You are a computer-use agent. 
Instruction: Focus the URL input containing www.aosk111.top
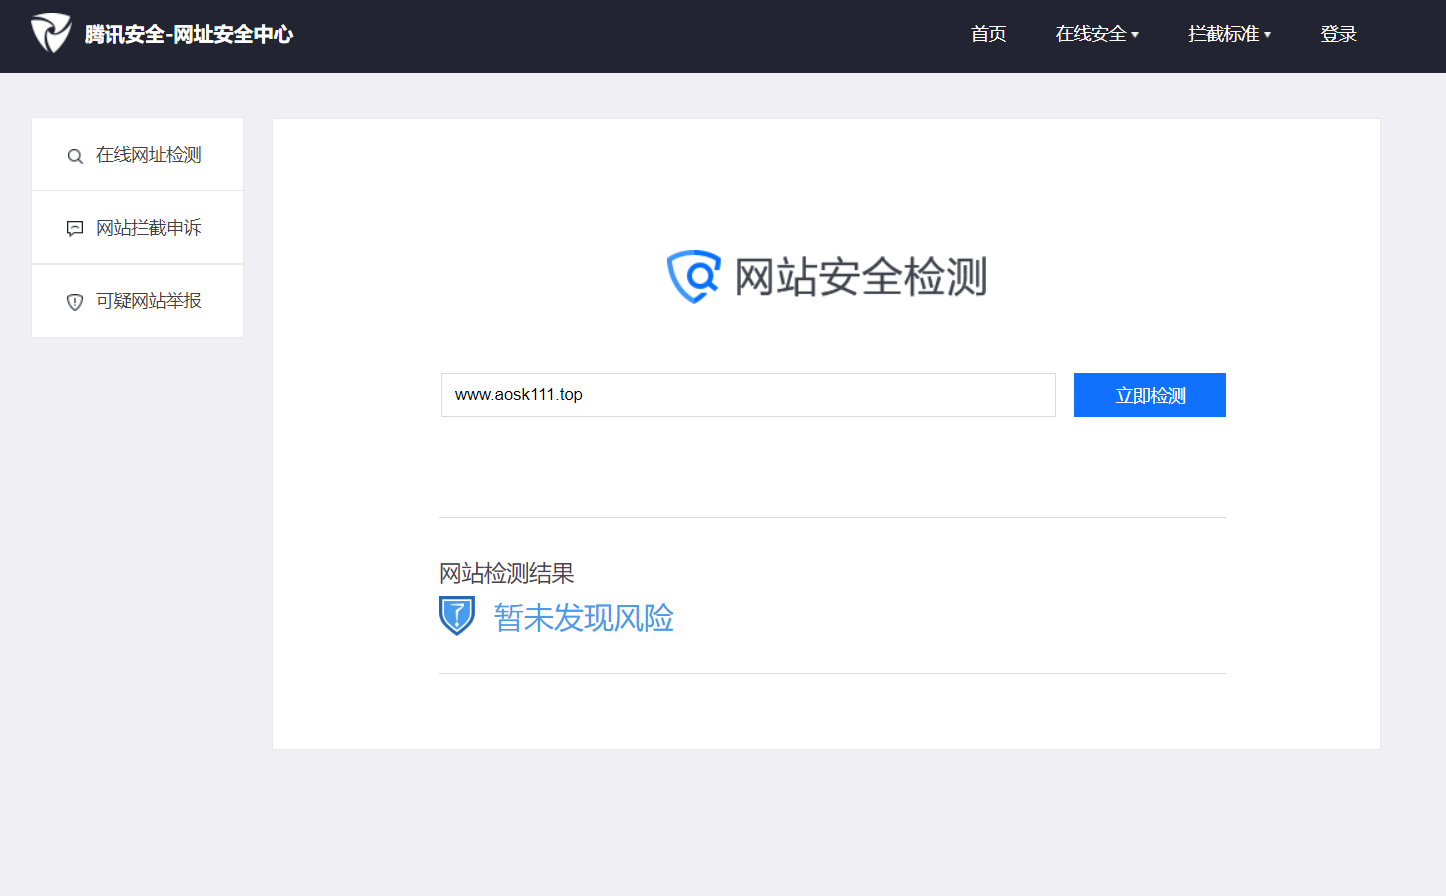(748, 395)
